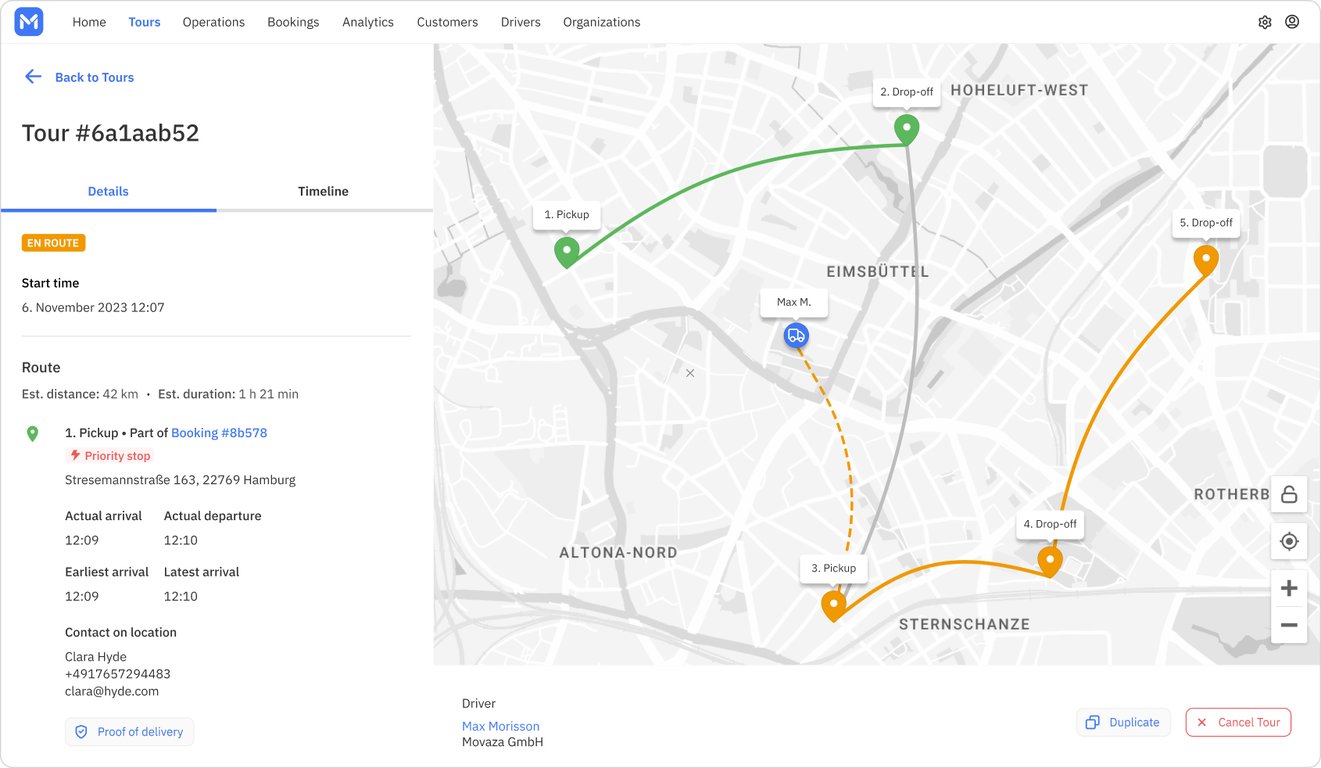Click the Est. duration 1 h 21 min text

click(228, 394)
